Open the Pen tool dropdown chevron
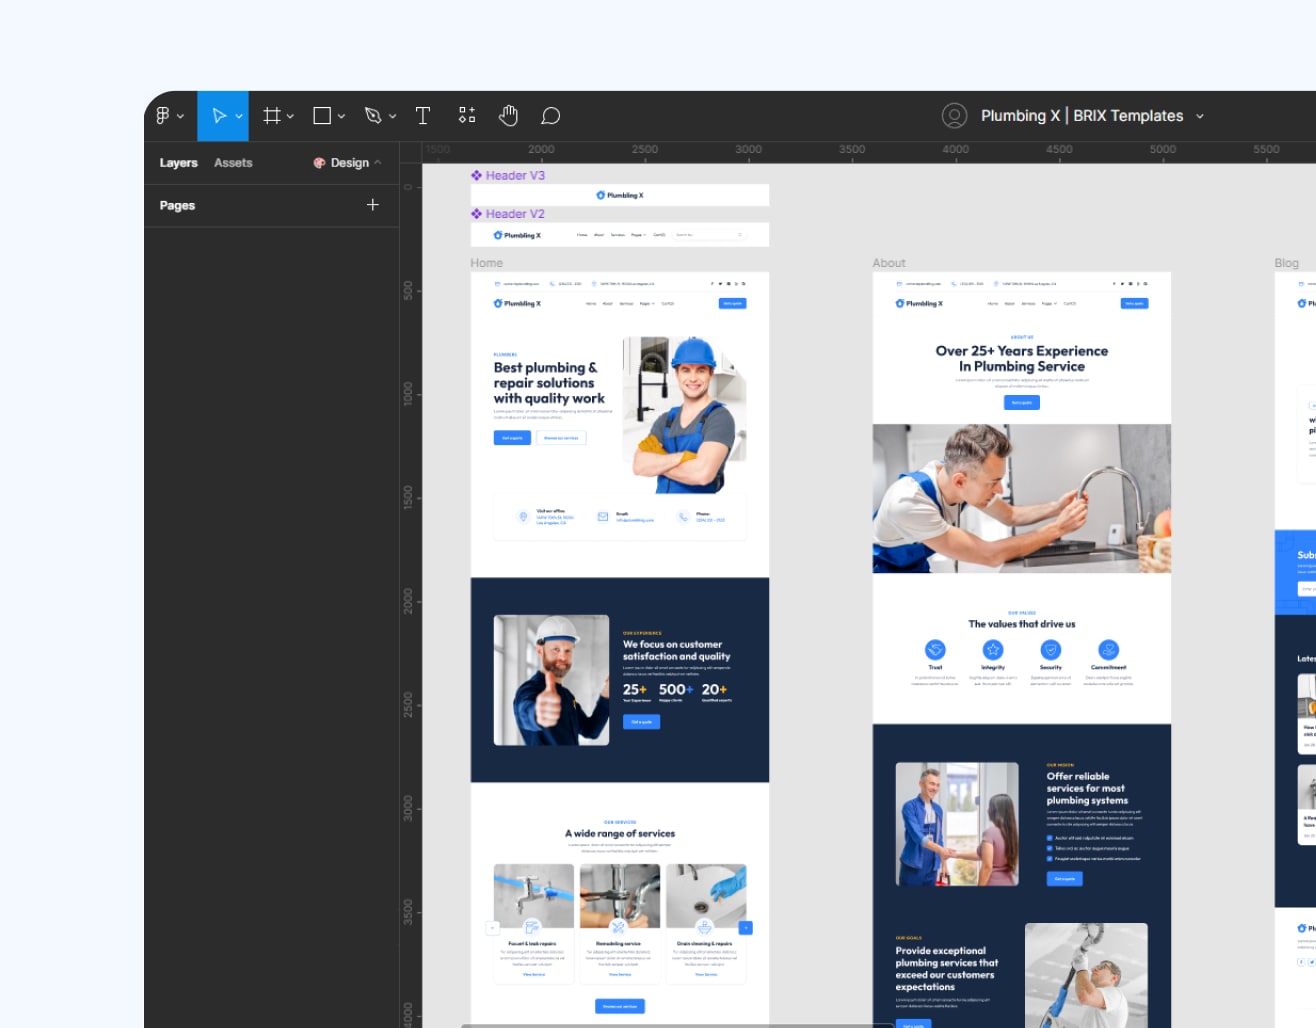Viewport: 1316px width, 1028px height. coord(392,115)
